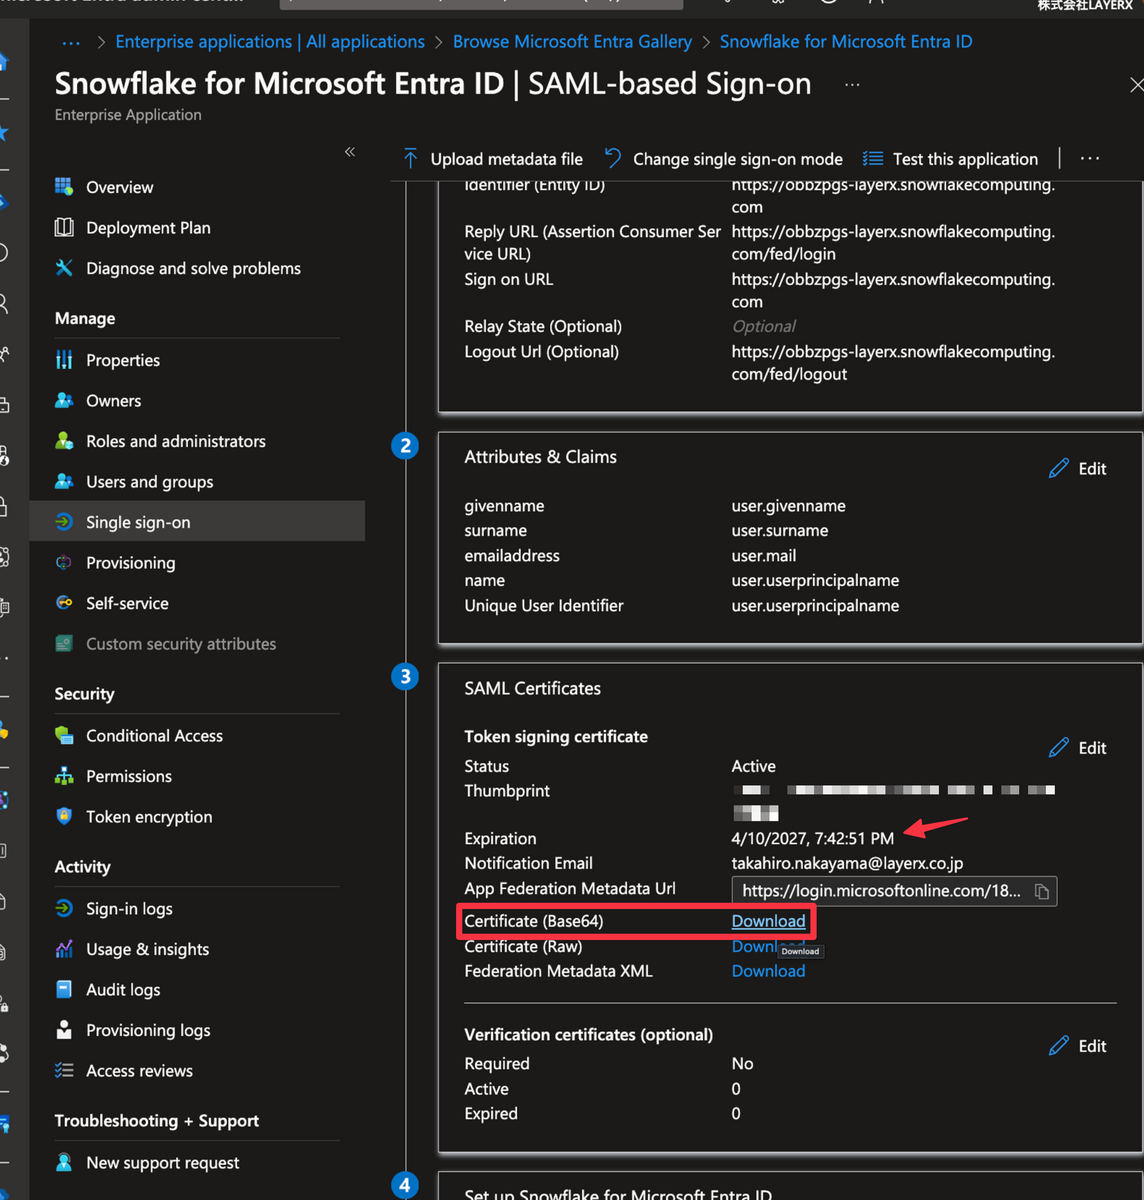Open the Enterprise applications breadcrumb
This screenshot has height=1200, width=1144.
(270, 42)
